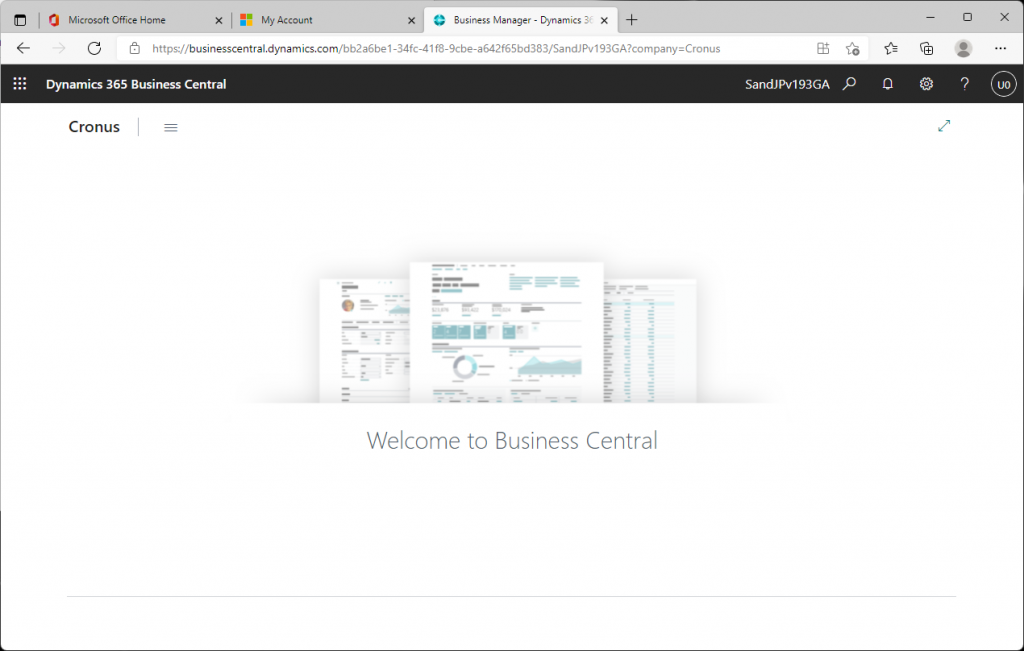Expand page to full width arrow icon
This screenshot has width=1024, height=651.
click(x=944, y=125)
